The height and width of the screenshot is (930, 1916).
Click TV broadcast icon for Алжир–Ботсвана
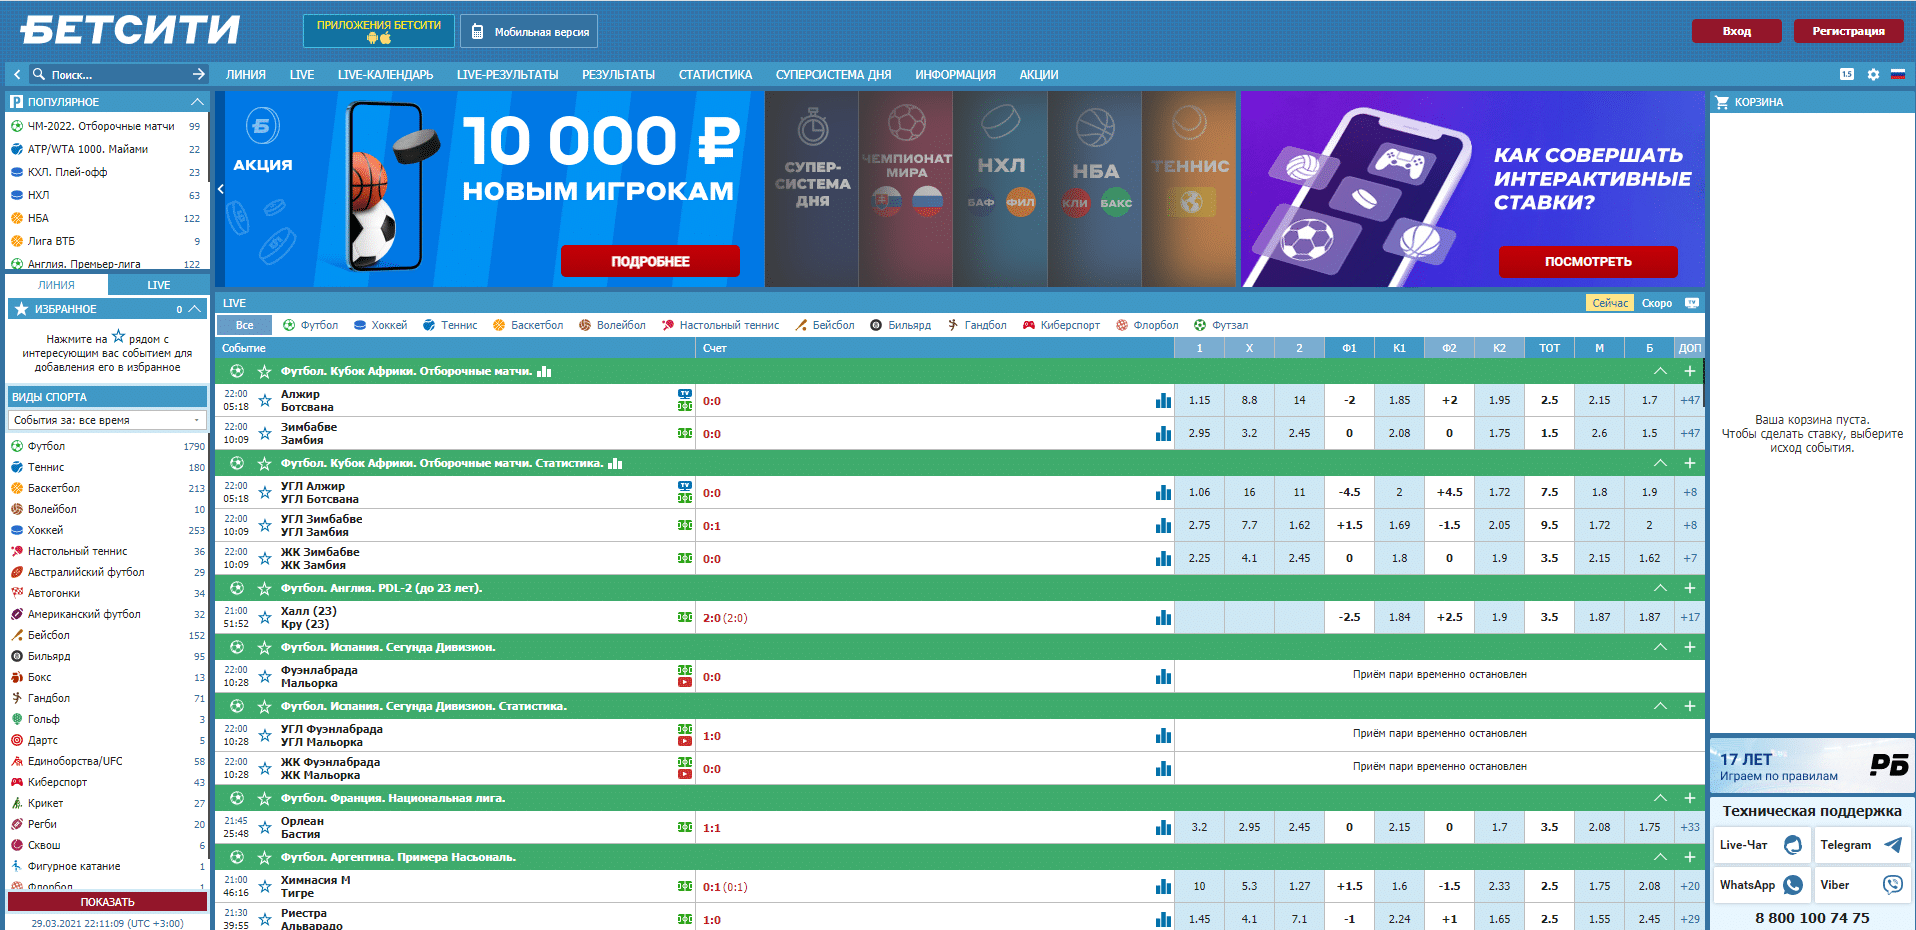coord(685,394)
